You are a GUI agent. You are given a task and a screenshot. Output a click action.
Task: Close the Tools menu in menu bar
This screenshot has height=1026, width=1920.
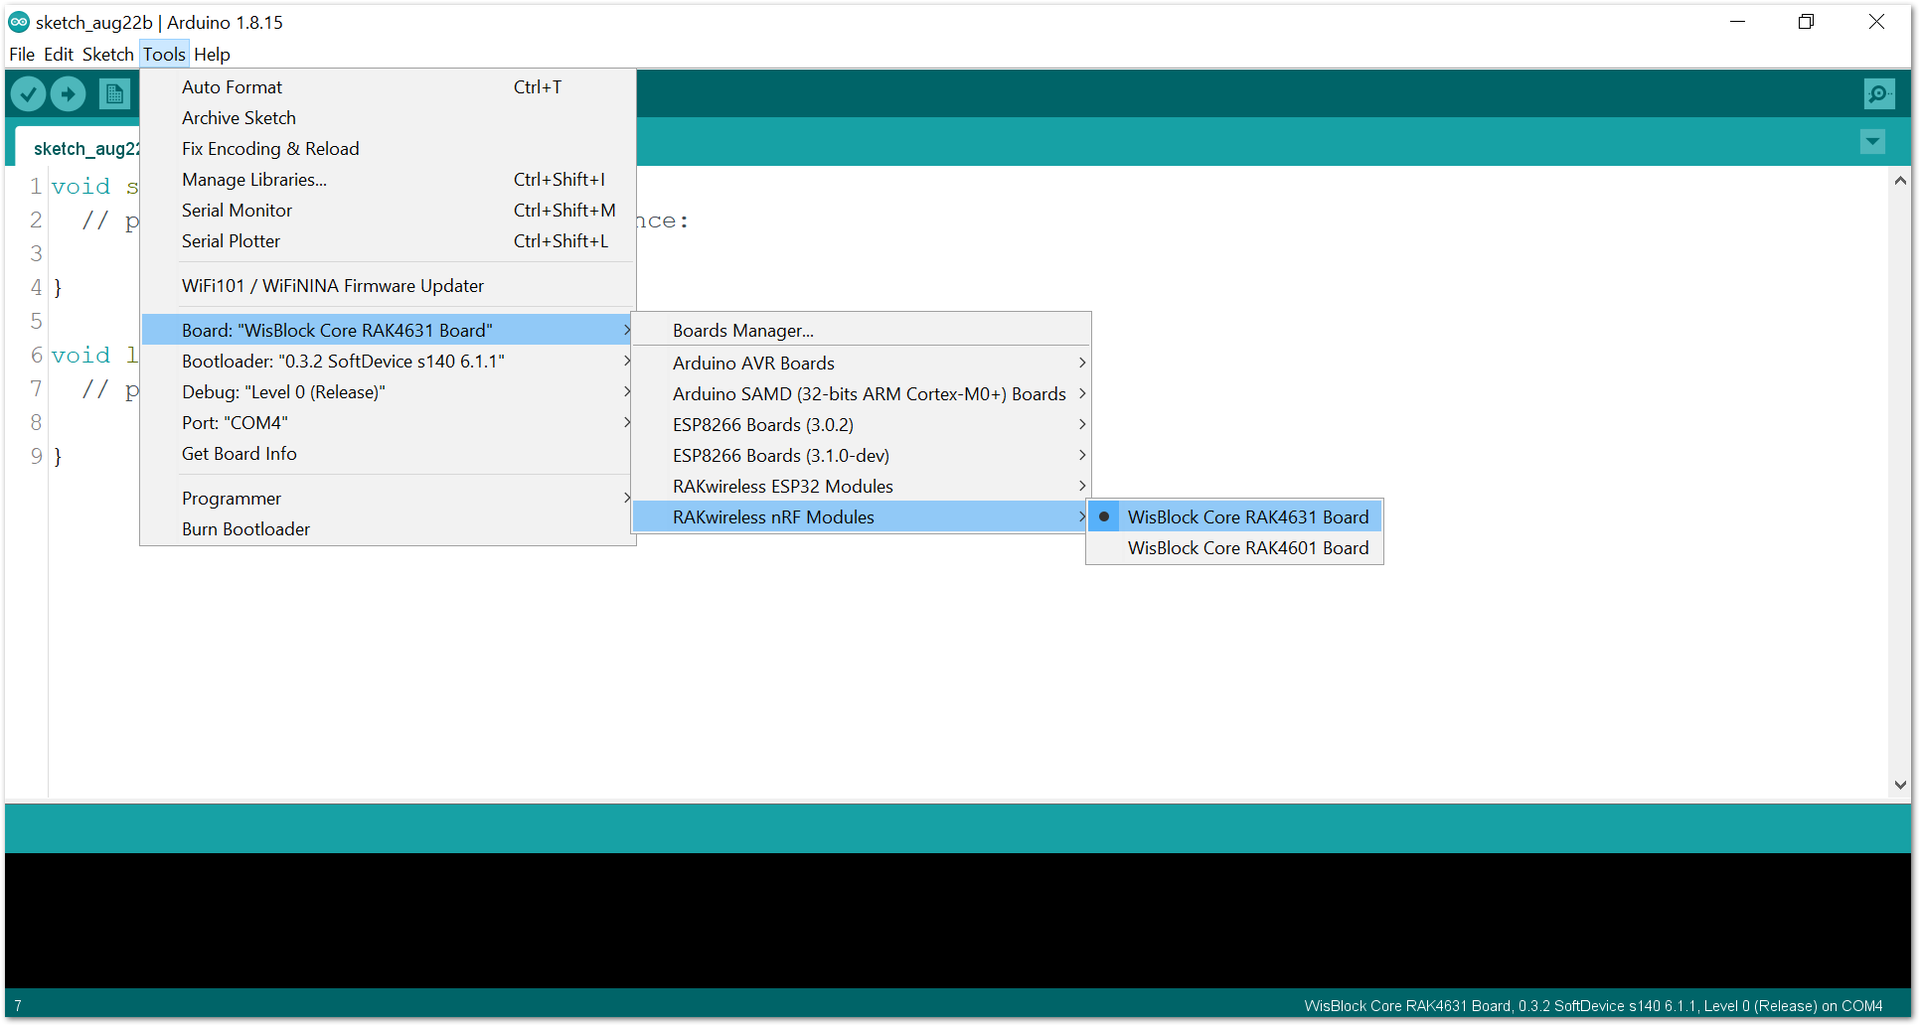coord(164,54)
